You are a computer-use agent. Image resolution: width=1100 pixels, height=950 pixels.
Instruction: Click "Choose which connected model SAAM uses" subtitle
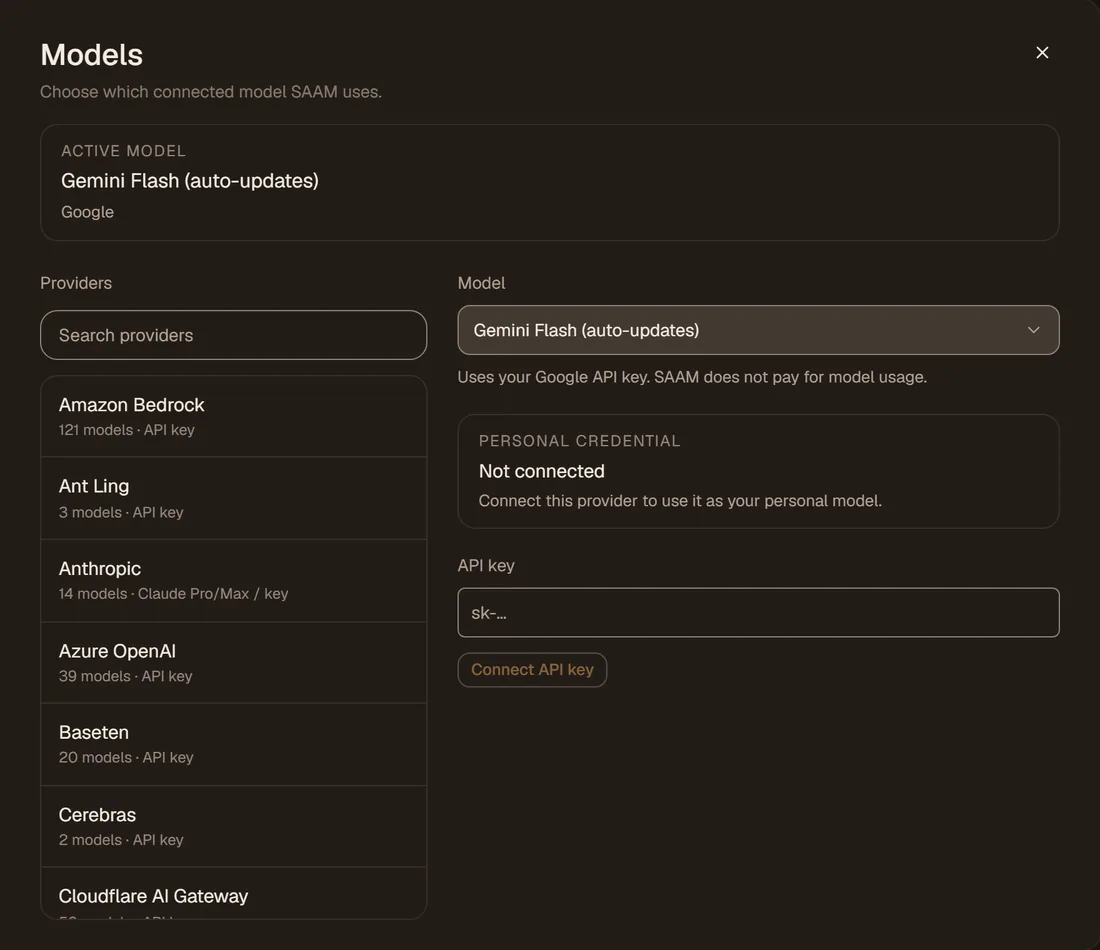pyautogui.click(x=210, y=92)
